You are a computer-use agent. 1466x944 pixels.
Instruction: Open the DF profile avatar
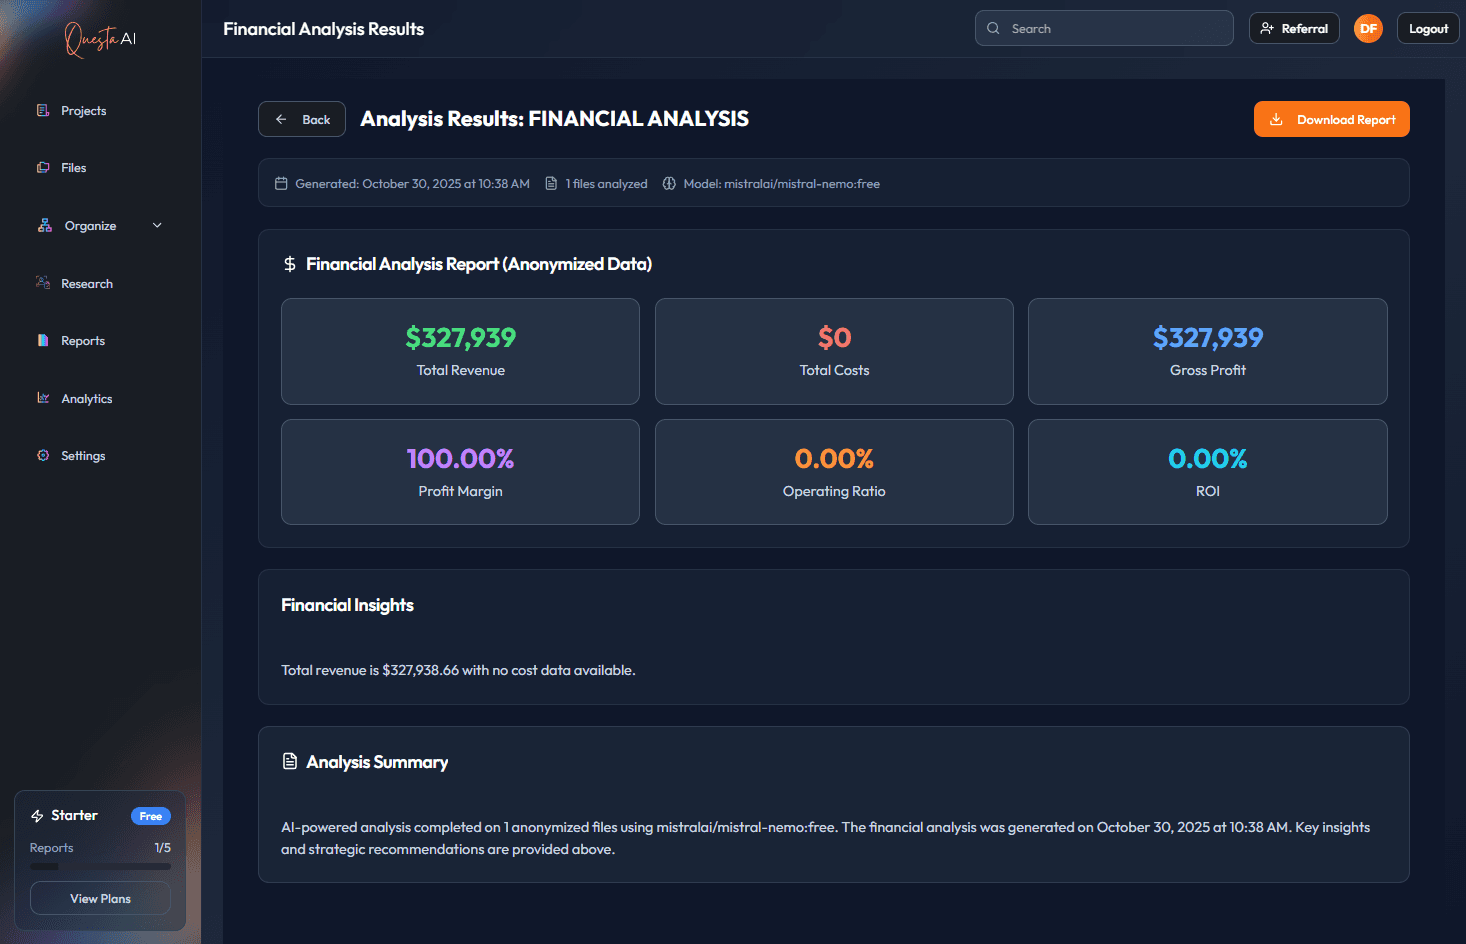[x=1368, y=28]
